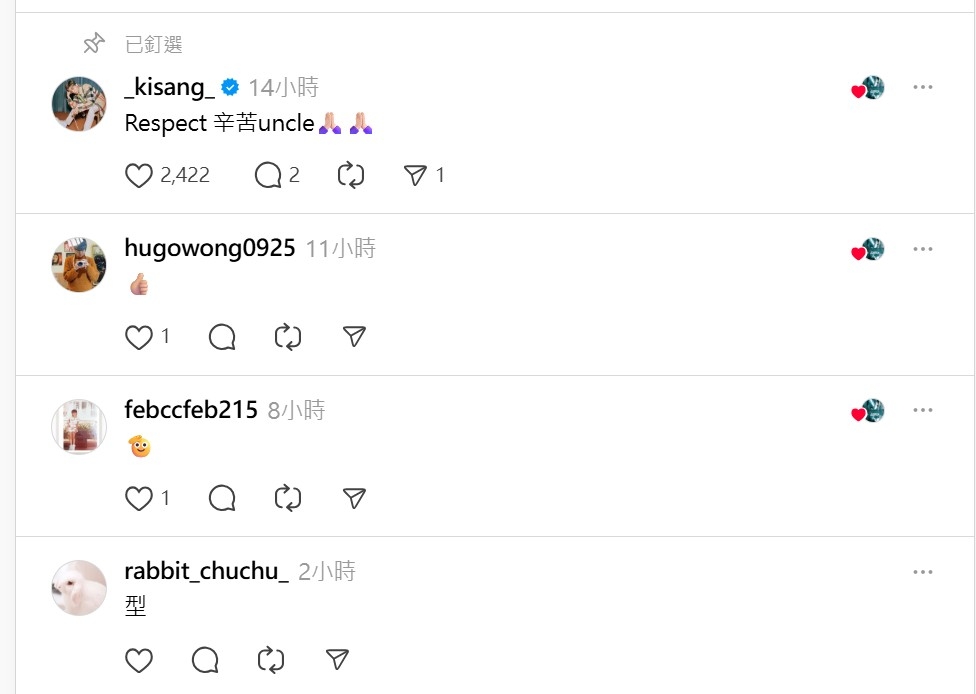
Task: Repost hugowong0925's comment
Action: (288, 338)
